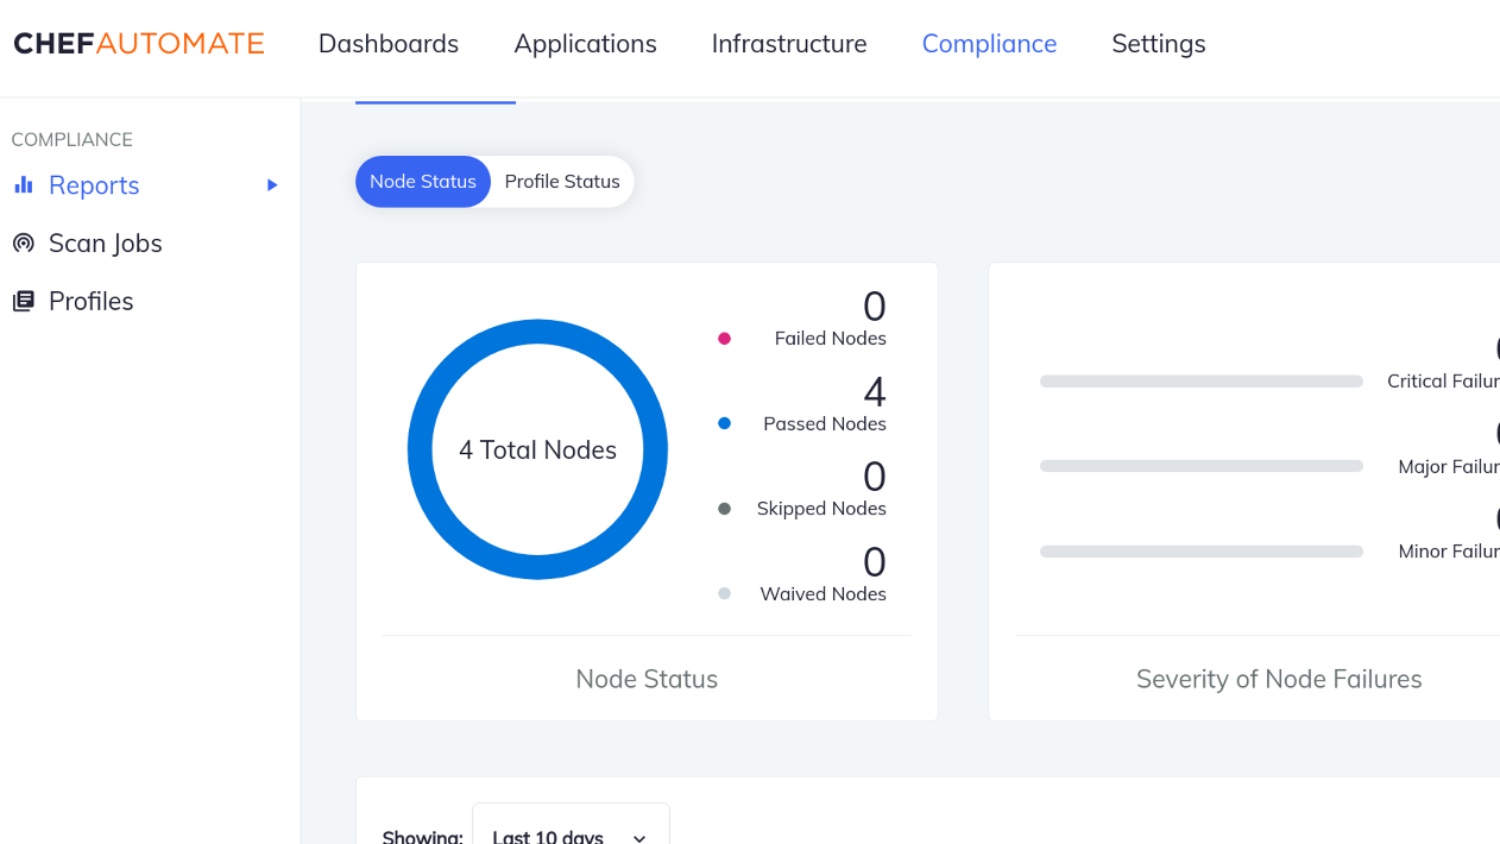Click the Scan Jobs link

[106, 243]
